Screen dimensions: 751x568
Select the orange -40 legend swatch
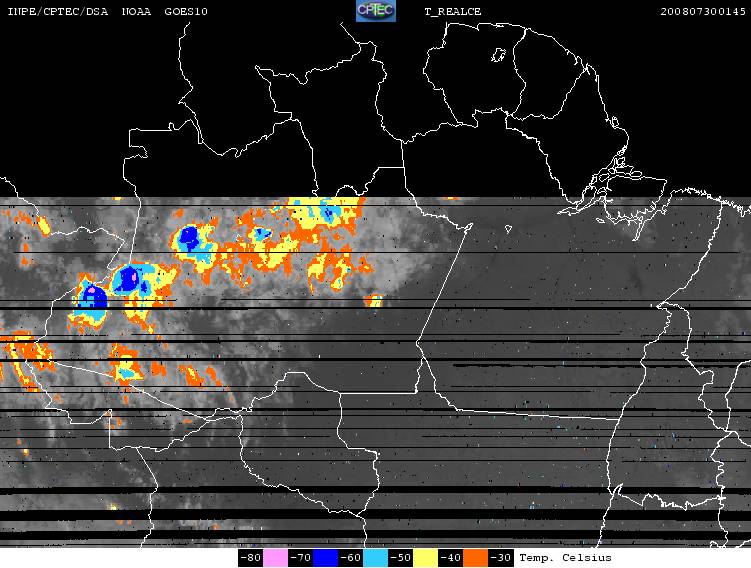point(475,558)
